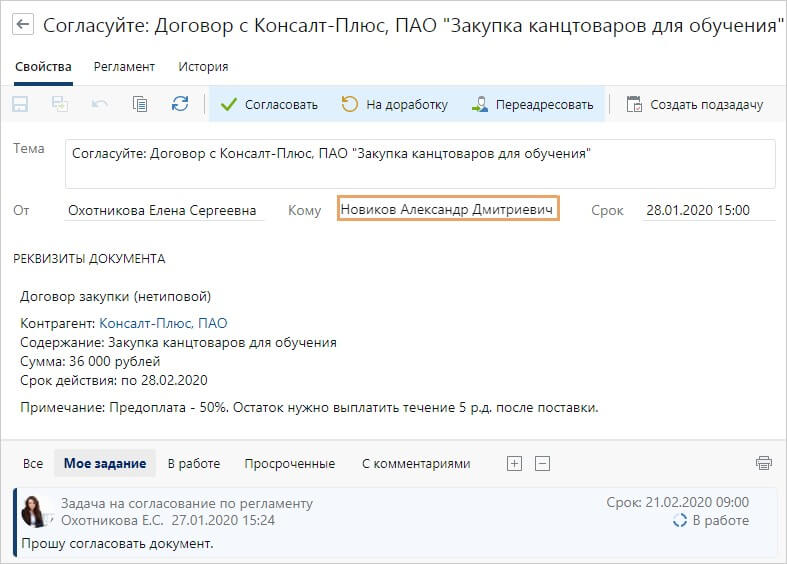The image size is (787, 564).
Task: Click the back arrow icon
Action: point(23,24)
